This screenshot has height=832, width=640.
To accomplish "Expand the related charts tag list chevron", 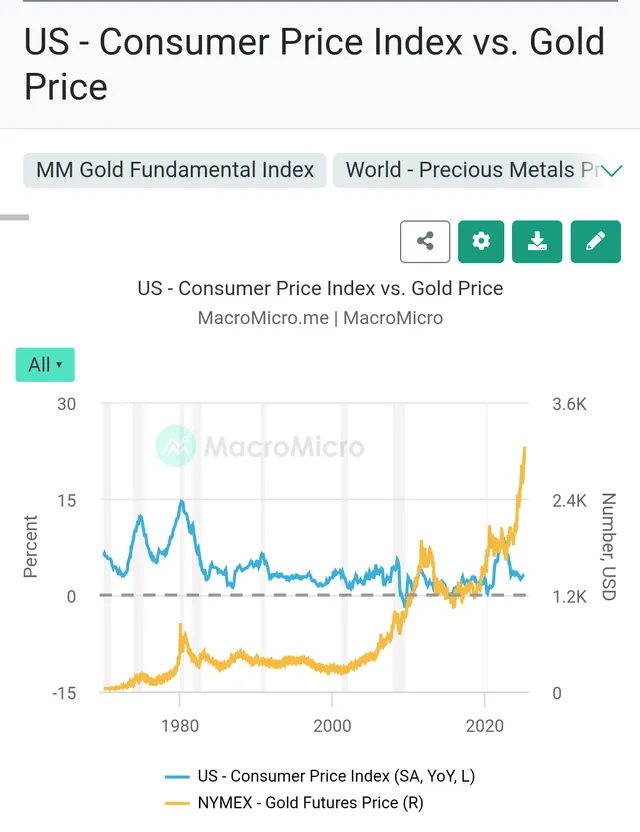I will pos(611,171).
